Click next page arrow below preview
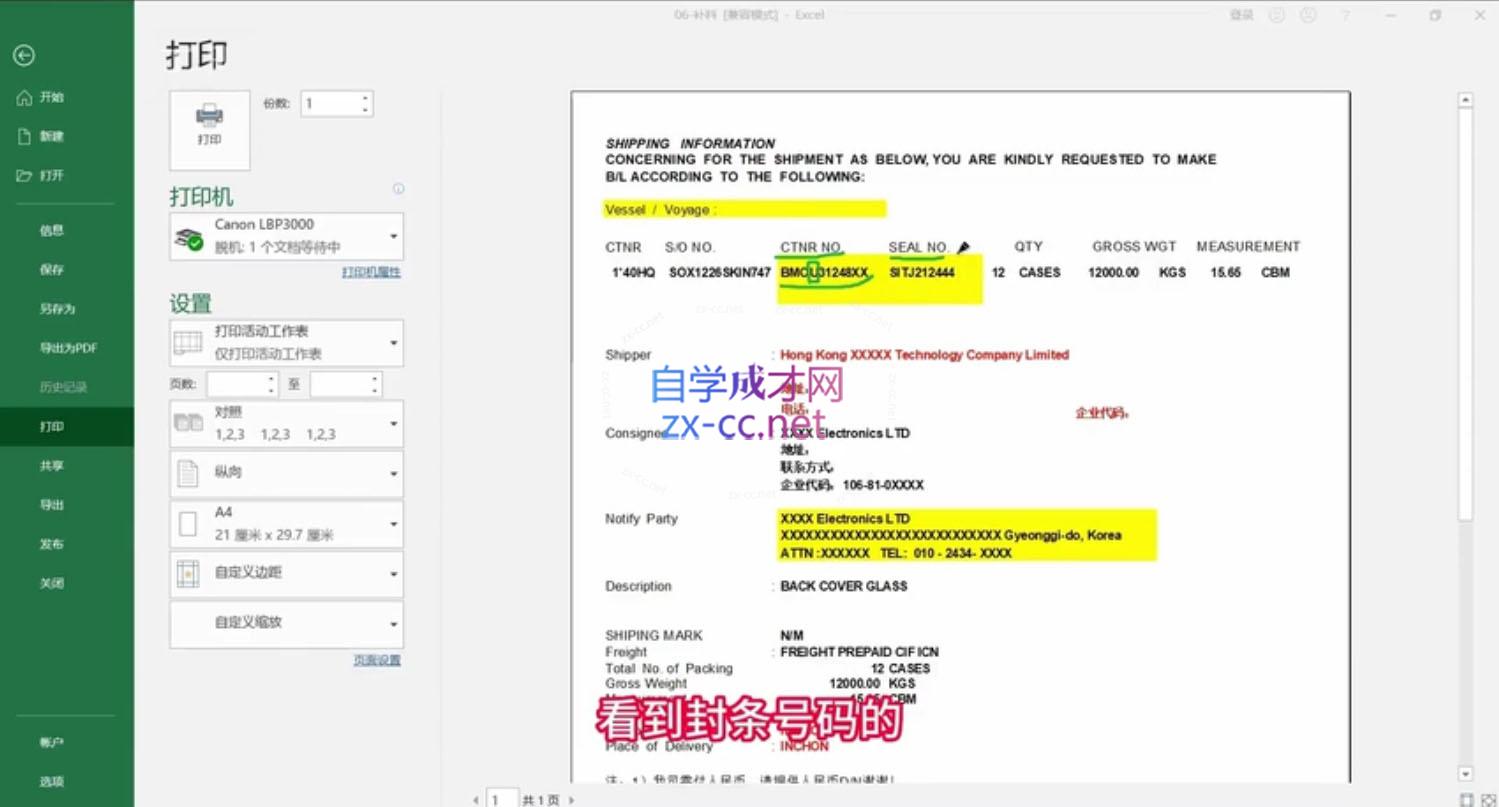This screenshot has height=807, width=1499. click(x=571, y=800)
